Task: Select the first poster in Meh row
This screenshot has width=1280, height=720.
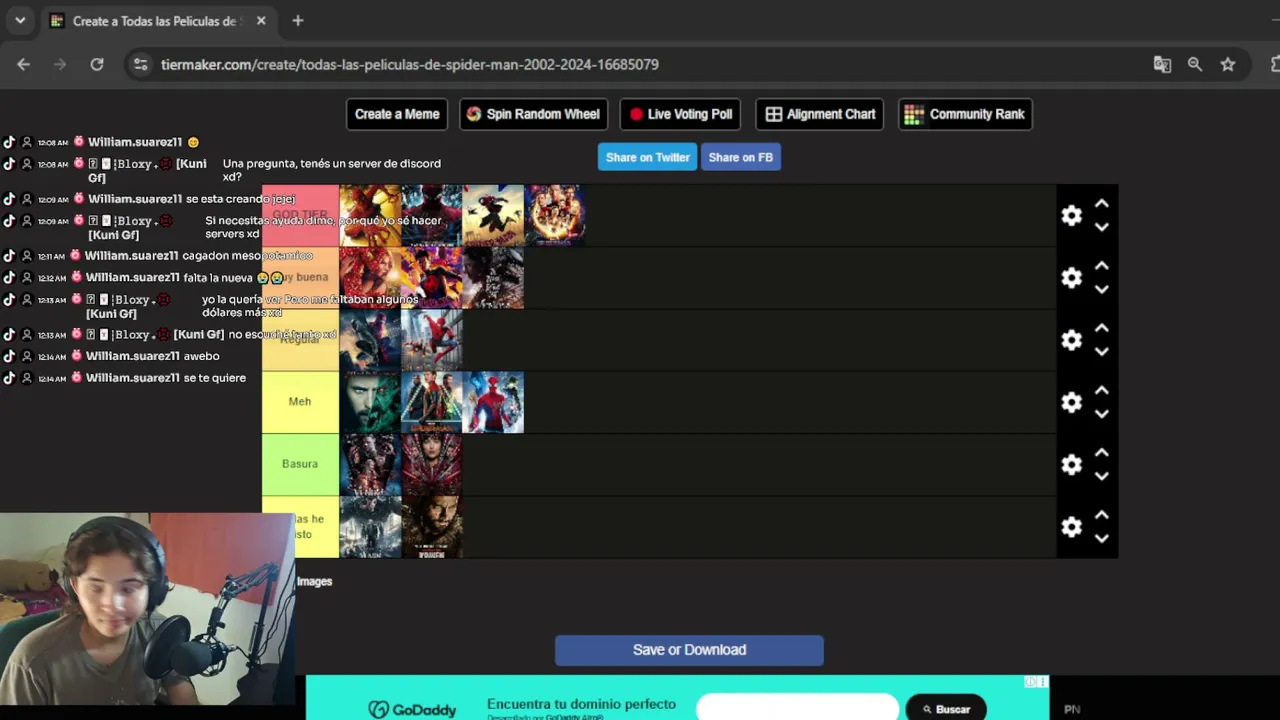Action: [370, 402]
